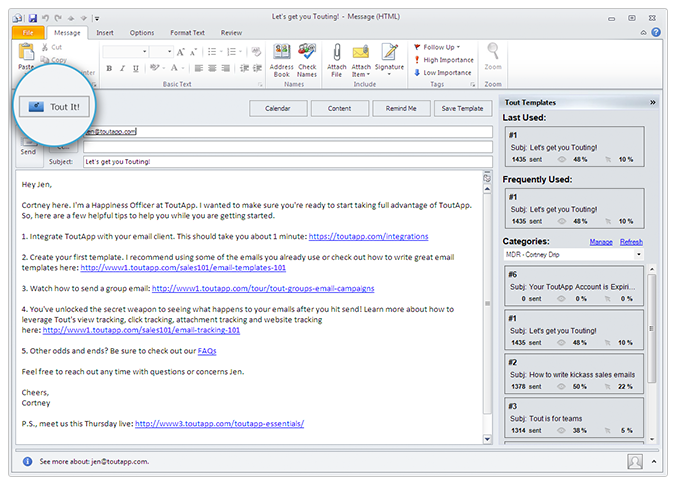
Task: Click in the Subject field
Action: click(x=288, y=162)
